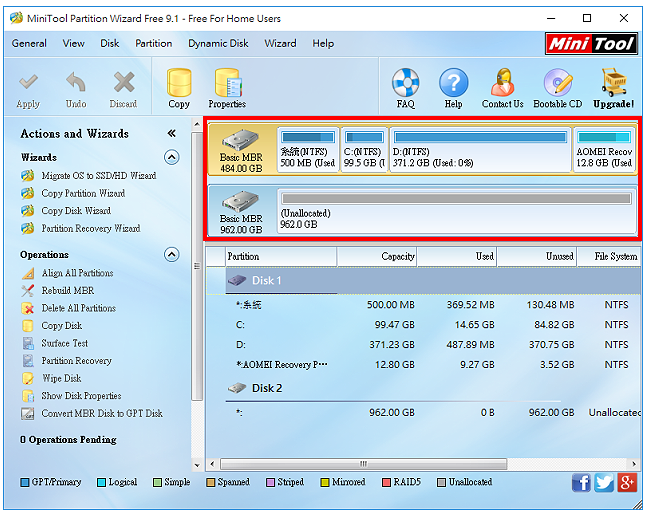Select the 962.00 GB Basic MBR disk
Viewport: 650px width, 516px height.
(242, 211)
